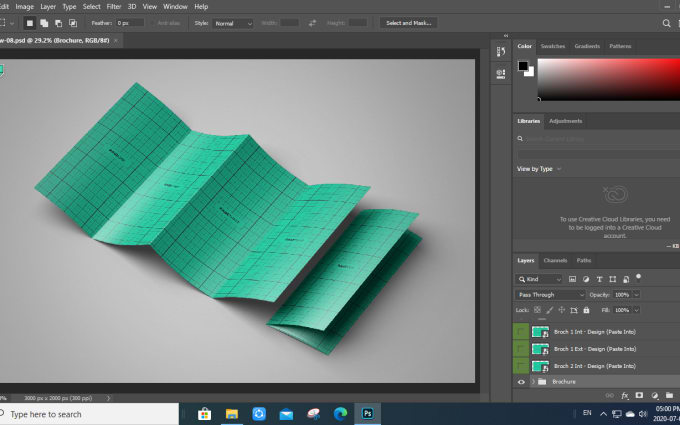Image resolution: width=680 pixels, height=425 pixels.
Task: Filter layers by adjustment layers
Action: click(x=586, y=279)
